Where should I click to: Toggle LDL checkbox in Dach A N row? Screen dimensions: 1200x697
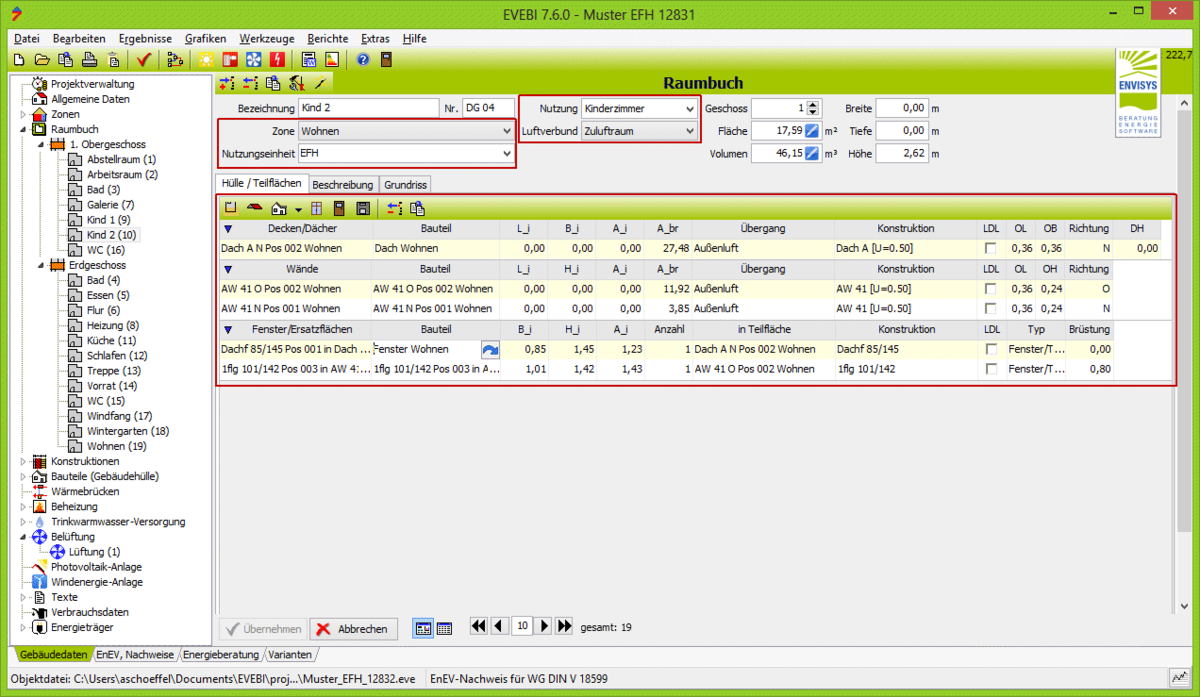991,248
